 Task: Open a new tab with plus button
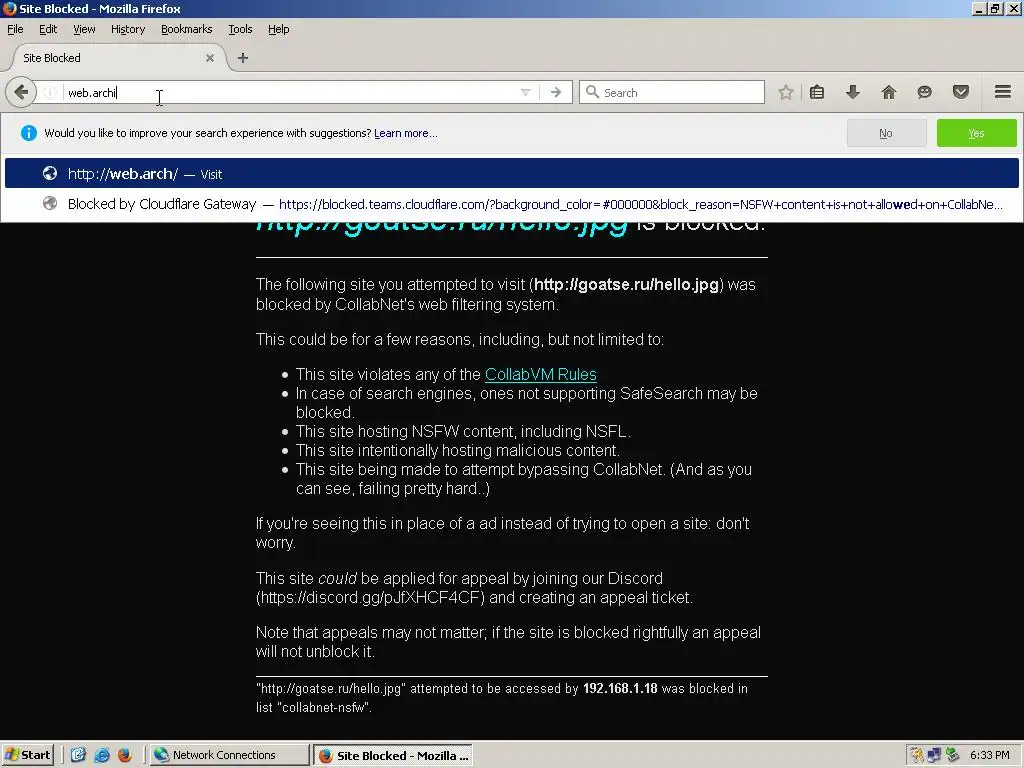click(x=242, y=57)
